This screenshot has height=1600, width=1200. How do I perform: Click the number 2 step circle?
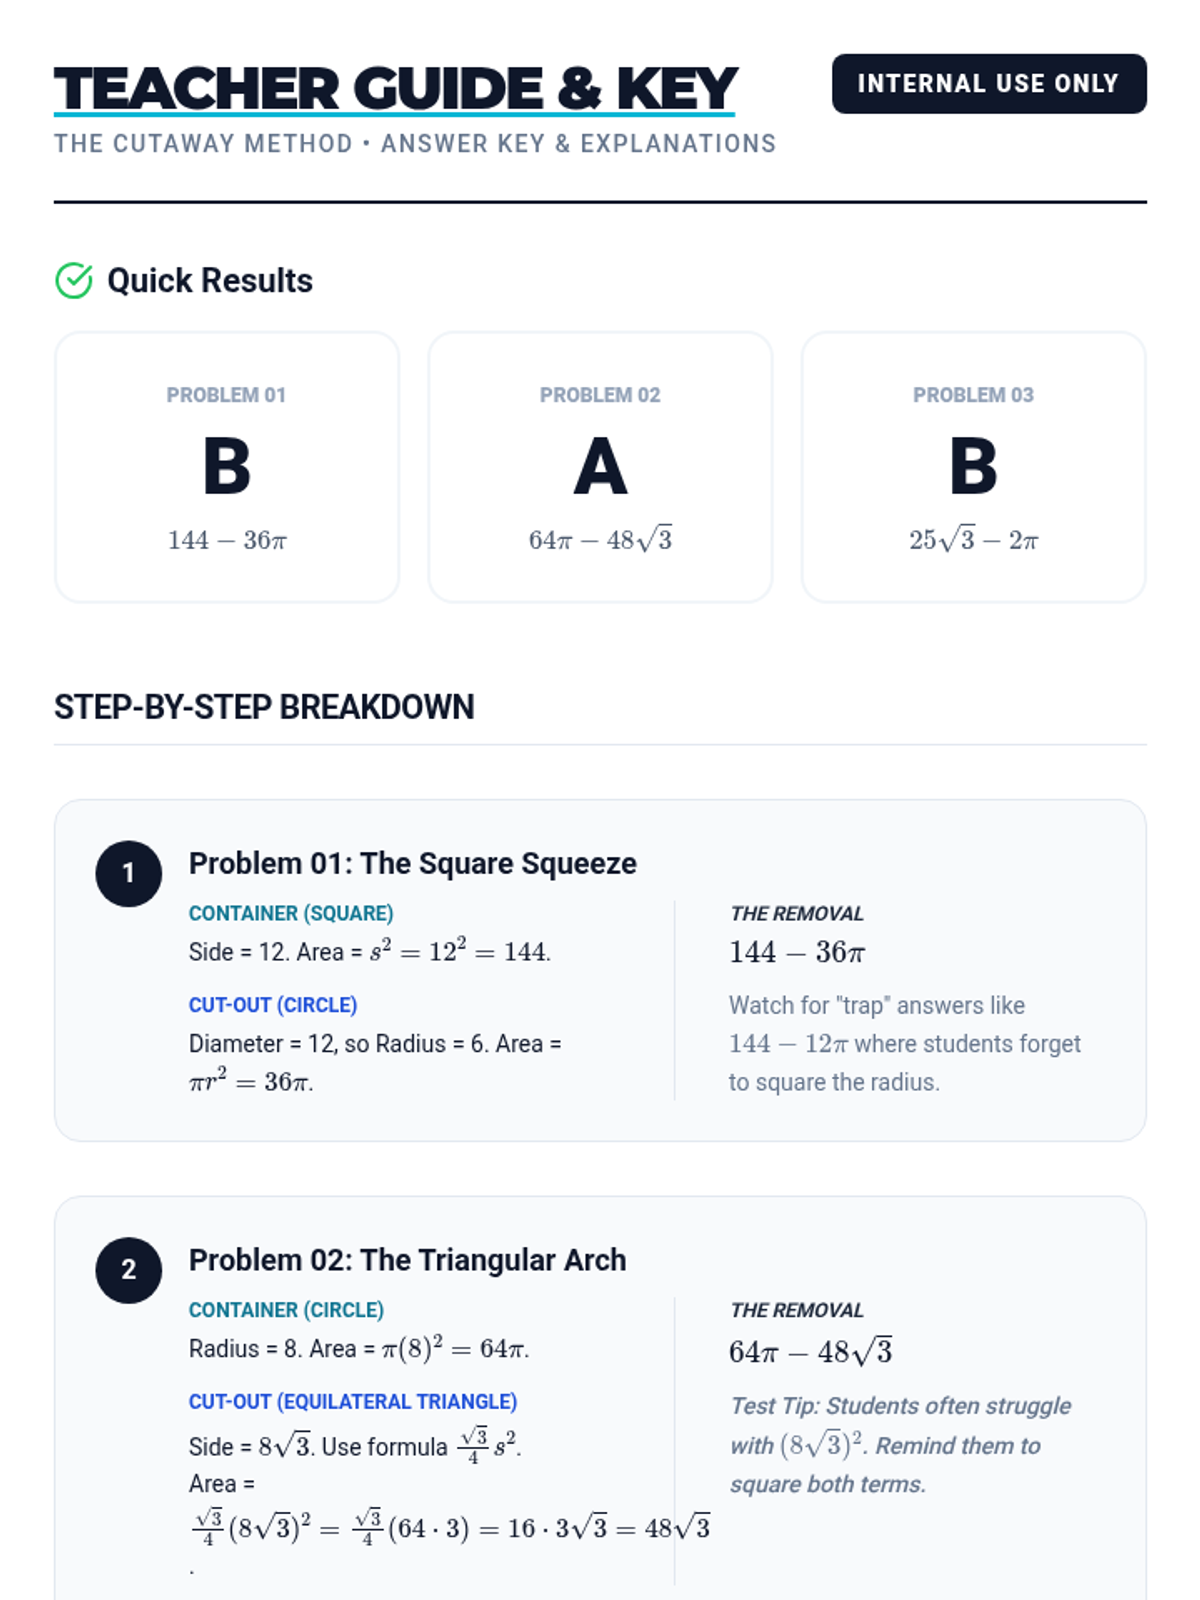click(128, 1270)
